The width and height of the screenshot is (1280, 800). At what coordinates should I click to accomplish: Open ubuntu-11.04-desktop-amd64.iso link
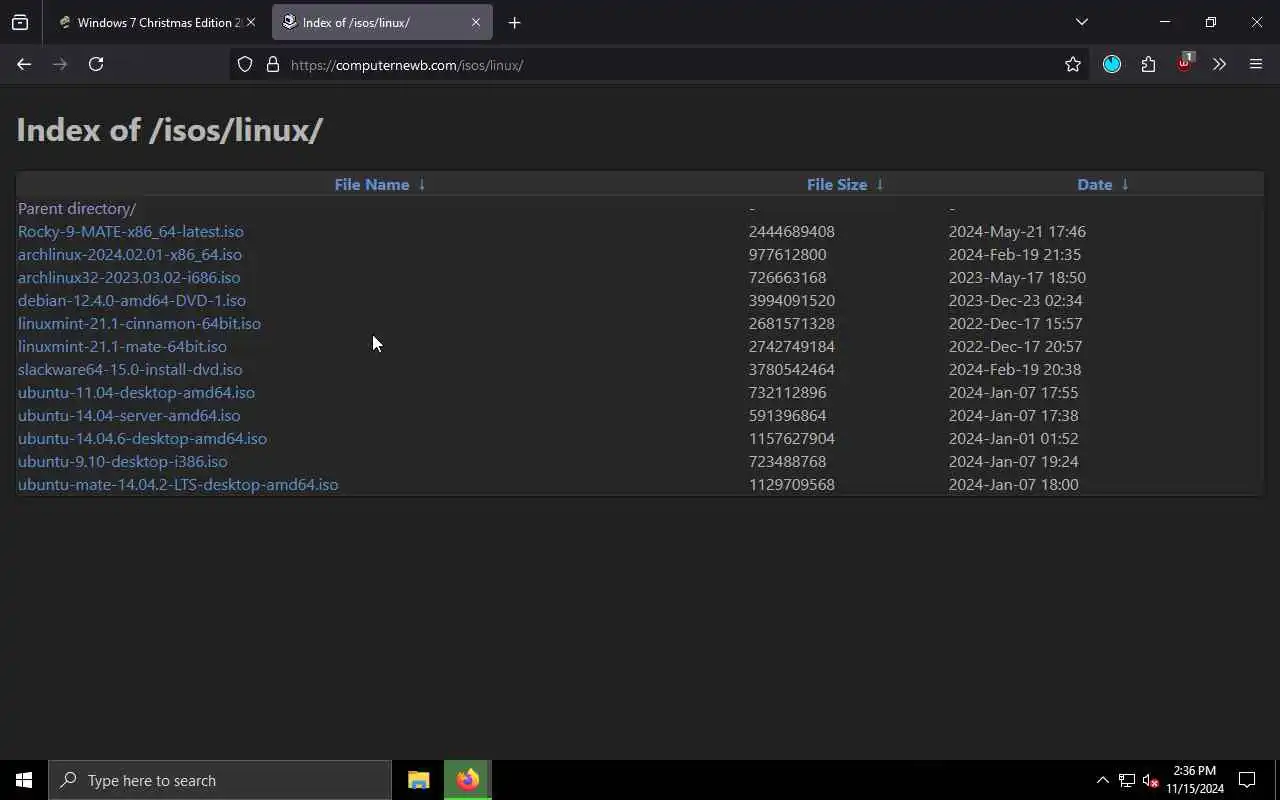pos(136,392)
